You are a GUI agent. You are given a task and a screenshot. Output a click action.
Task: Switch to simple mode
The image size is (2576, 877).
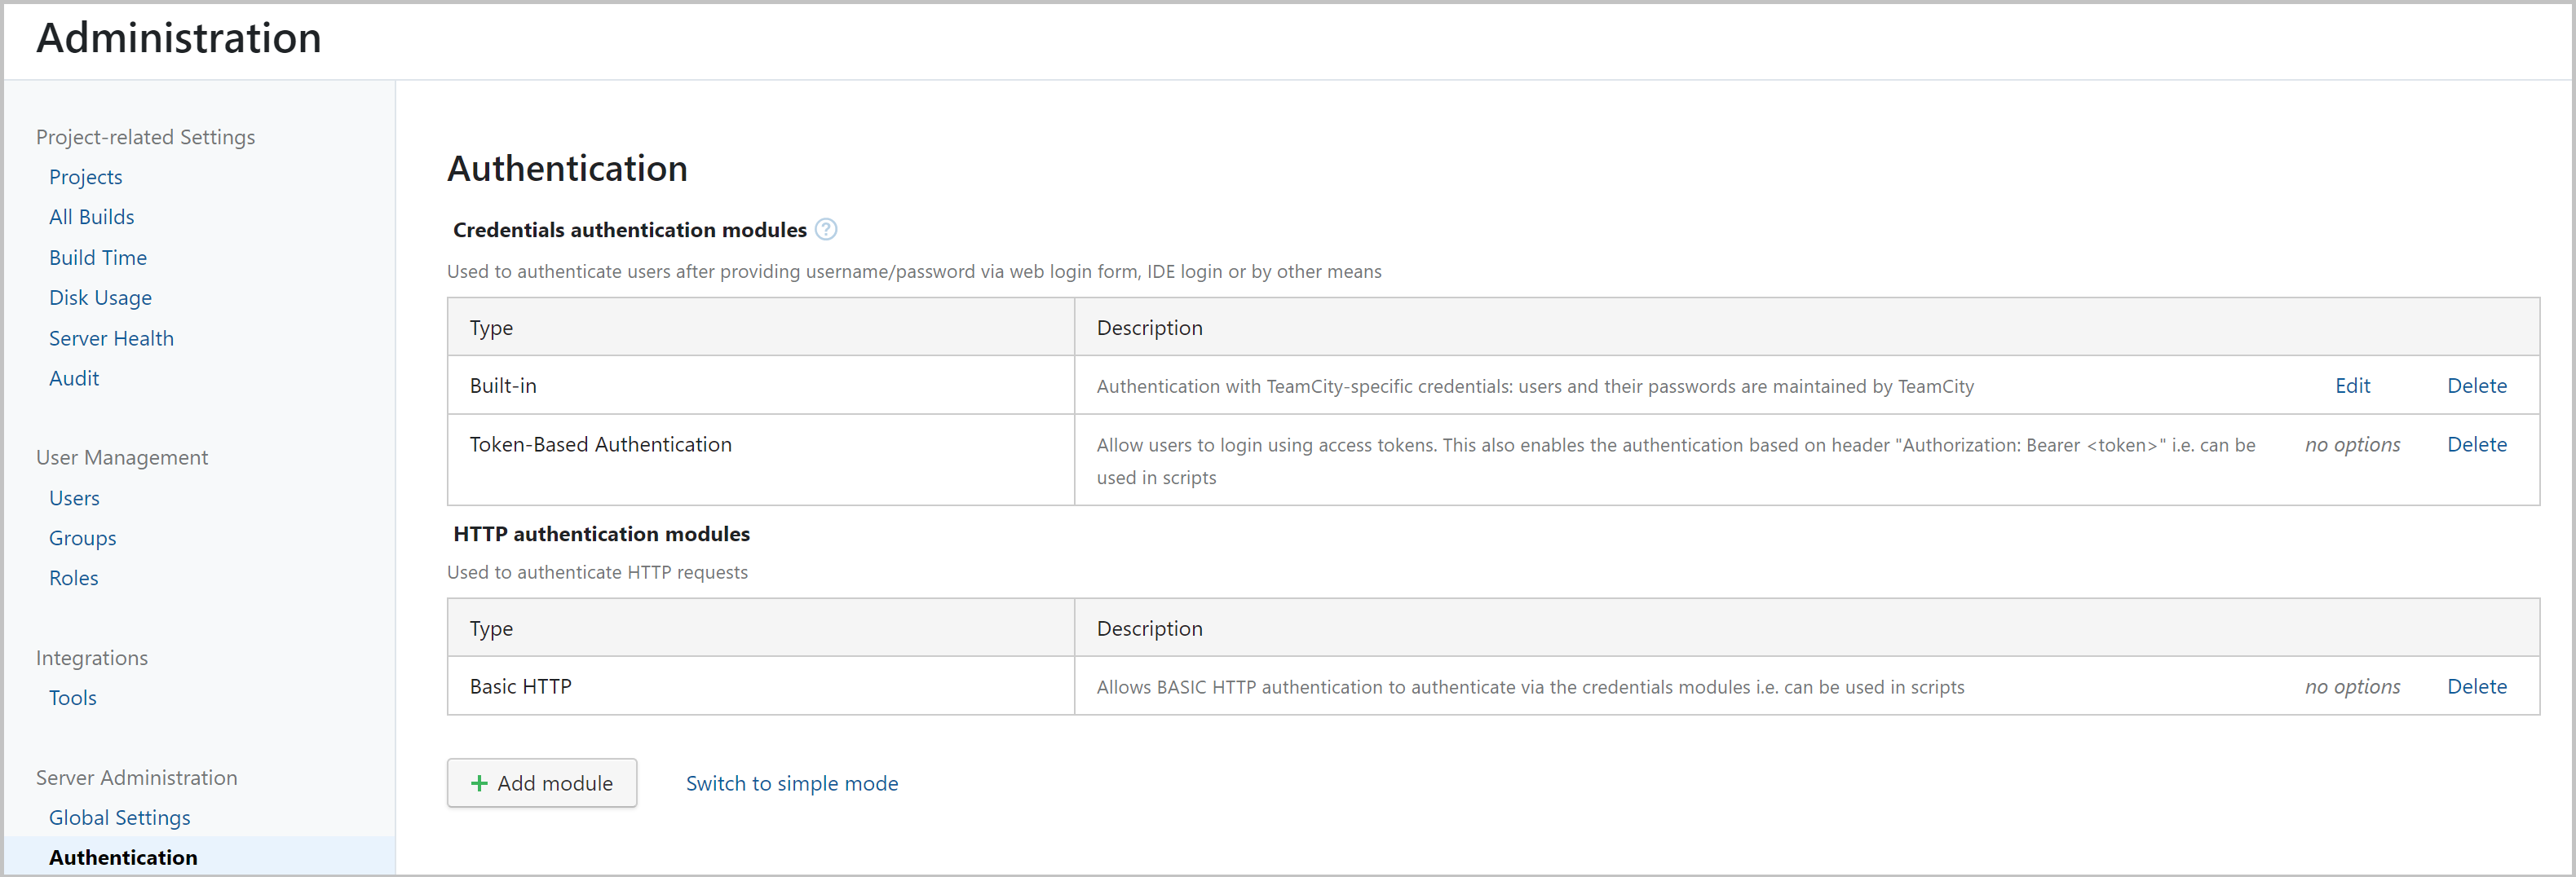[x=791, y=783]
